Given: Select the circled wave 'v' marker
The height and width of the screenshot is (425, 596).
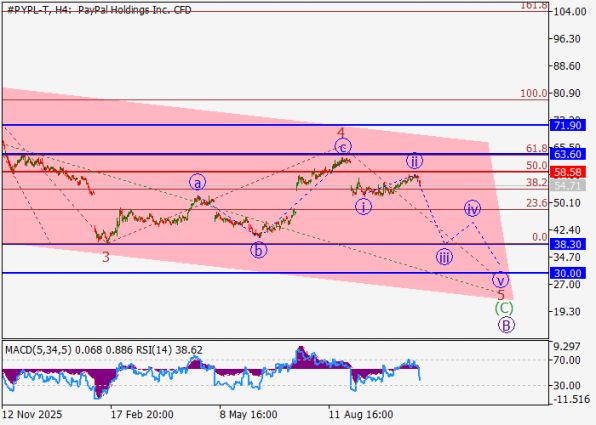Looking at the screenshot, I should click(x=501, y=280).
